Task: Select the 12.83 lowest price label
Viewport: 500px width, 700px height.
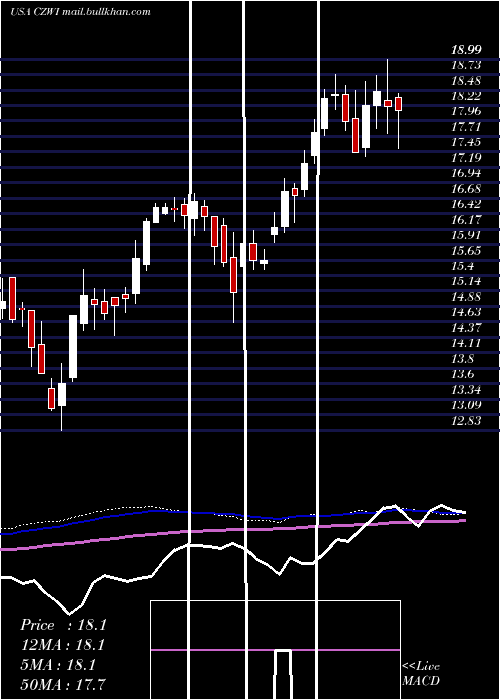Action: click(x=466, y=421)
